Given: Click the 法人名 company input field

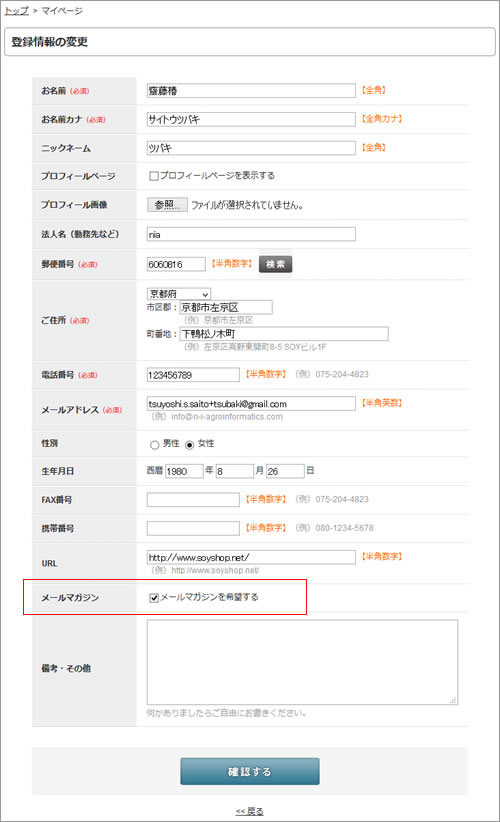Looking at the screenshot, I should [251, 234].
